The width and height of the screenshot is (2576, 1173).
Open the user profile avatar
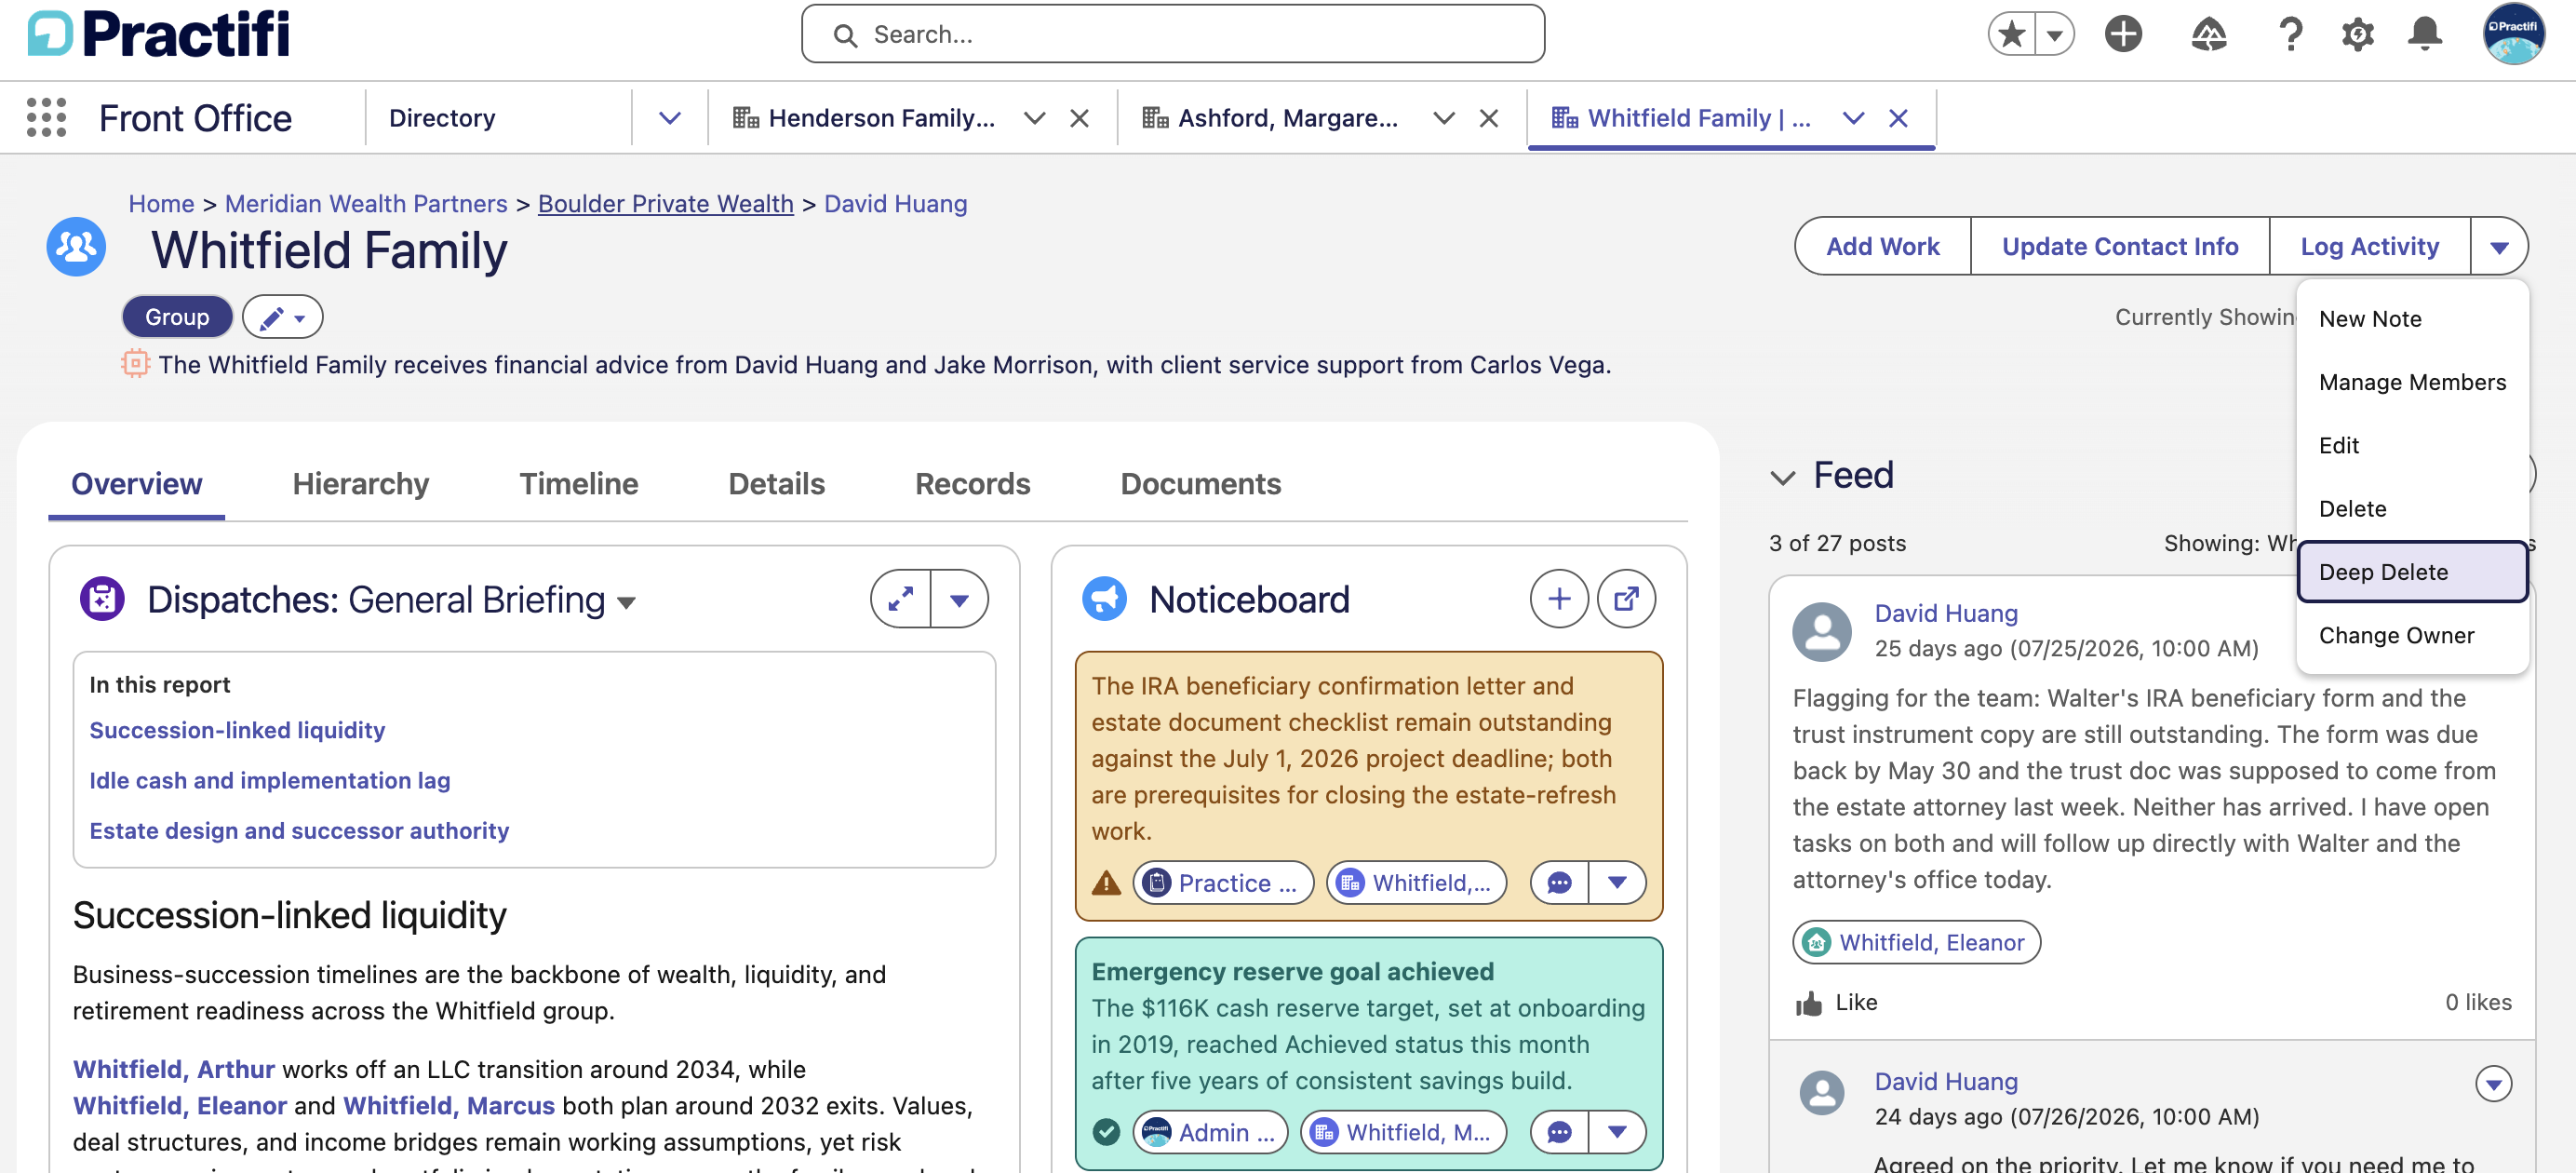click(2513, 34)
